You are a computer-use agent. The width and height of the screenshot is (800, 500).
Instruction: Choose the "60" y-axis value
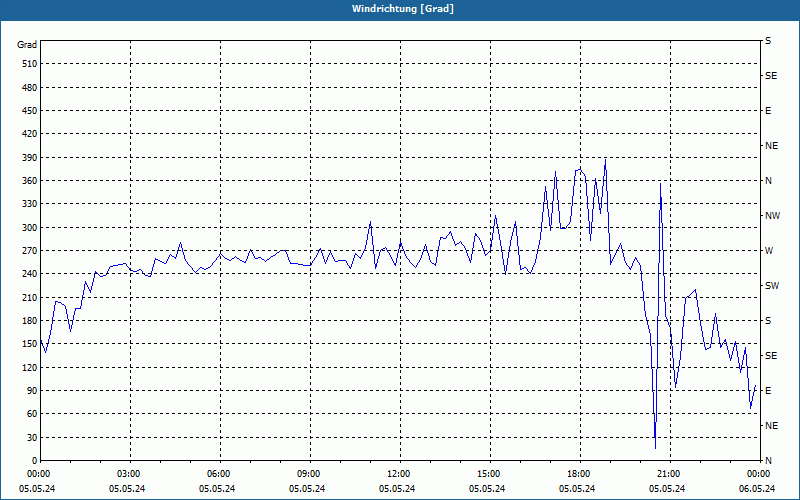tap(32, 414)
